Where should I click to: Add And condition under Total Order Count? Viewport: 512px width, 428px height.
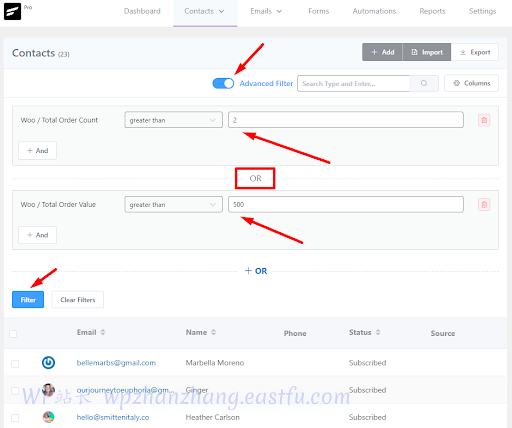click(x=37, y=151)
